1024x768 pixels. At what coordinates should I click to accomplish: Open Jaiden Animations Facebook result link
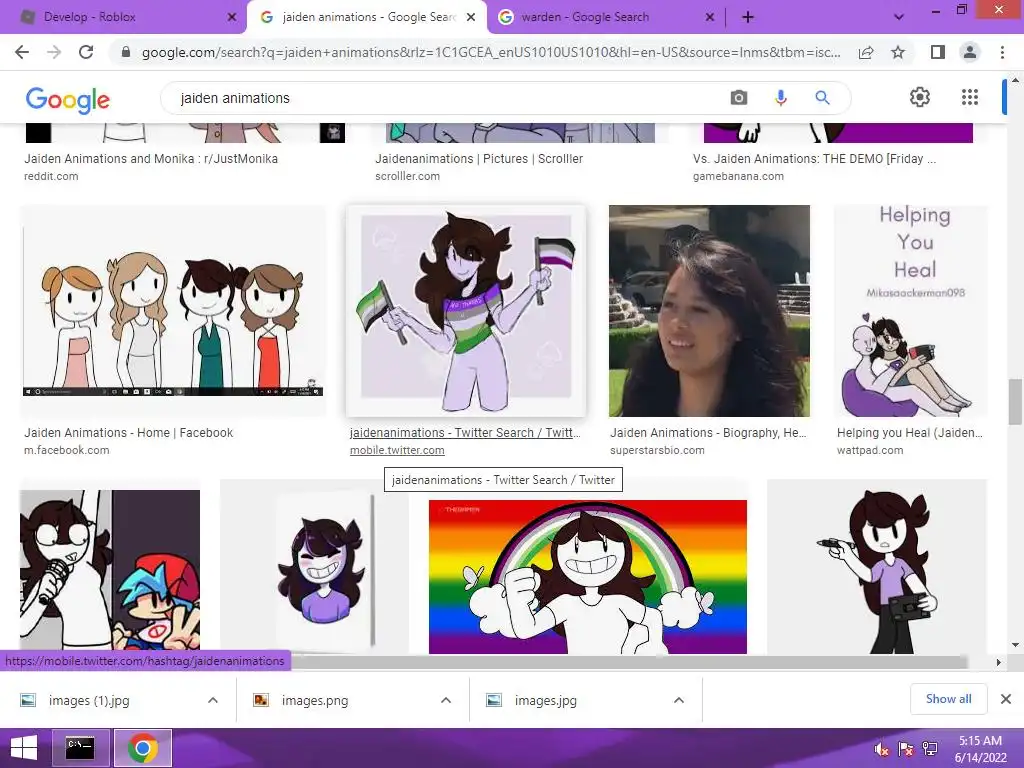128,432
